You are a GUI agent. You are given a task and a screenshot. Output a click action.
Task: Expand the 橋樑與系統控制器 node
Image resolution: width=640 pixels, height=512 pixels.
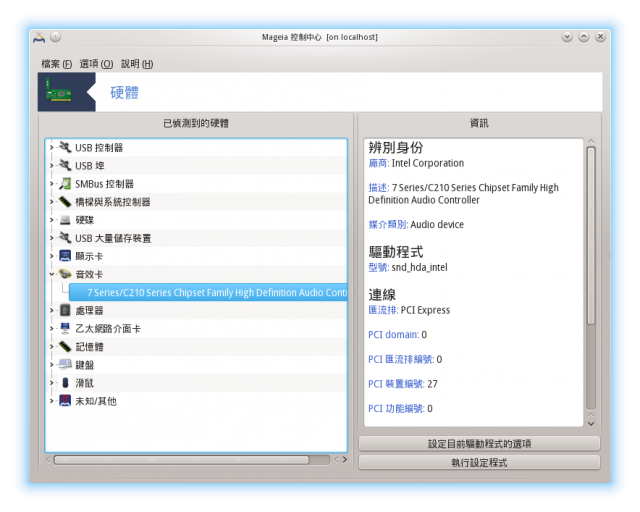pos(51,202)
